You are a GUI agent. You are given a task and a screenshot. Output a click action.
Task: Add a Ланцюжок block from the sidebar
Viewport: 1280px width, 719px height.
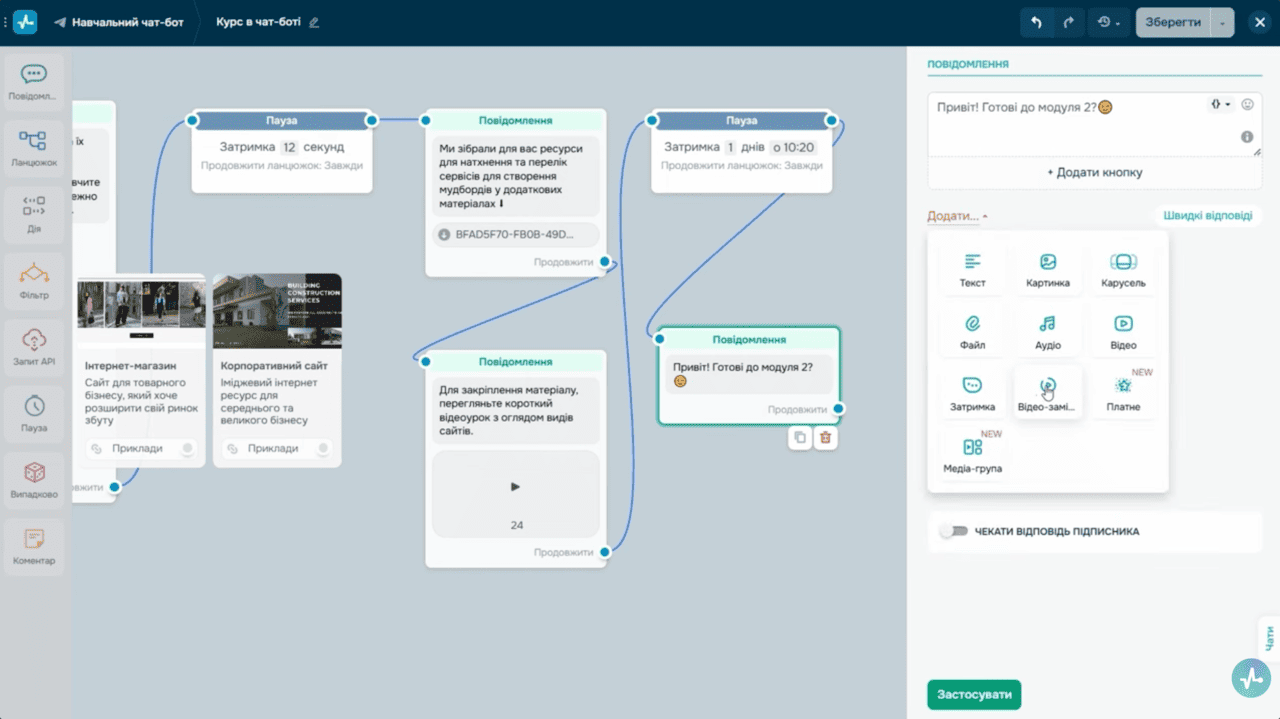(34, 148)
